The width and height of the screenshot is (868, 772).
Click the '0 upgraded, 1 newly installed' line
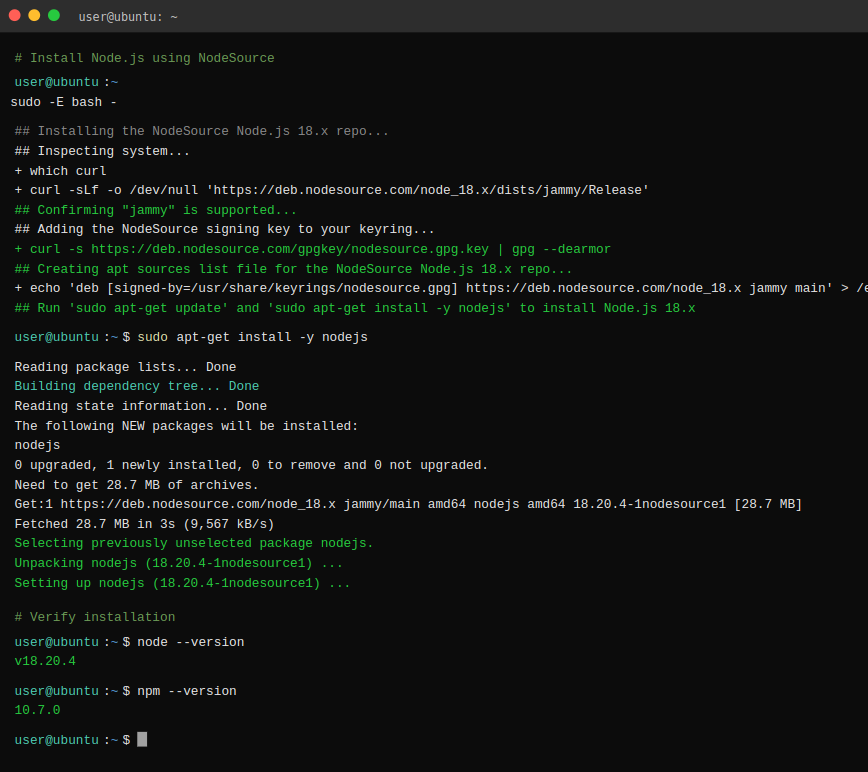251,465
